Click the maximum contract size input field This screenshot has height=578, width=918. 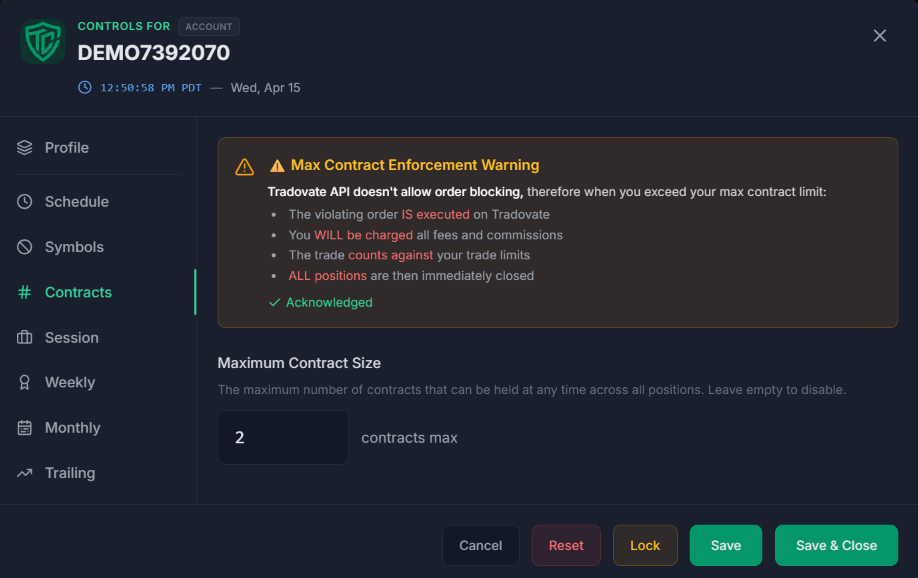pos(283,437)
